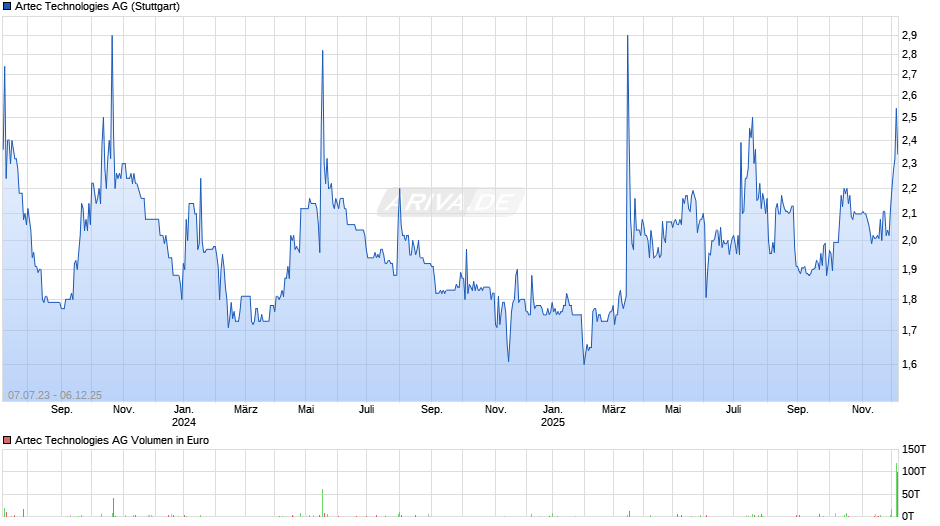
Task: Click the first 'März' label after Jan. 2024
Action: [x=246, y=410]
